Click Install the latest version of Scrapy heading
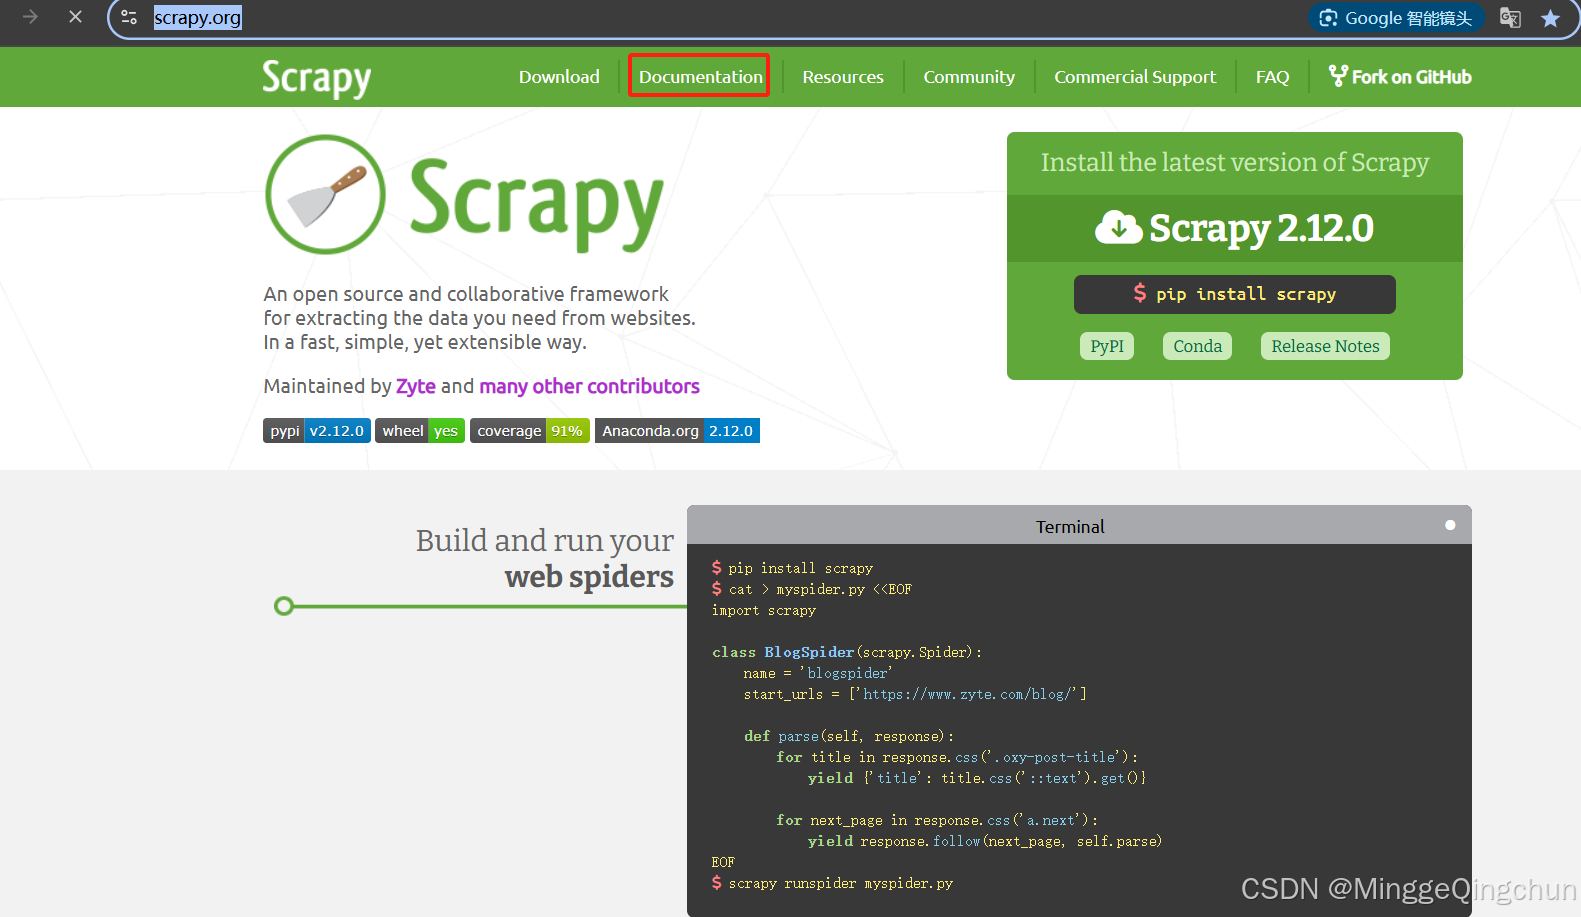 pos(1235,162)
